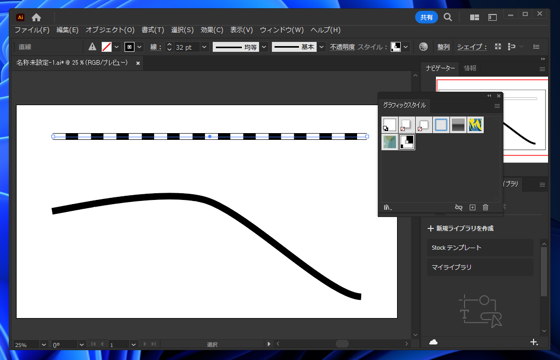This screenshot has height=360, width=560.
Task: Click the black stroke color swatch
Action: [x=129, y=47]
